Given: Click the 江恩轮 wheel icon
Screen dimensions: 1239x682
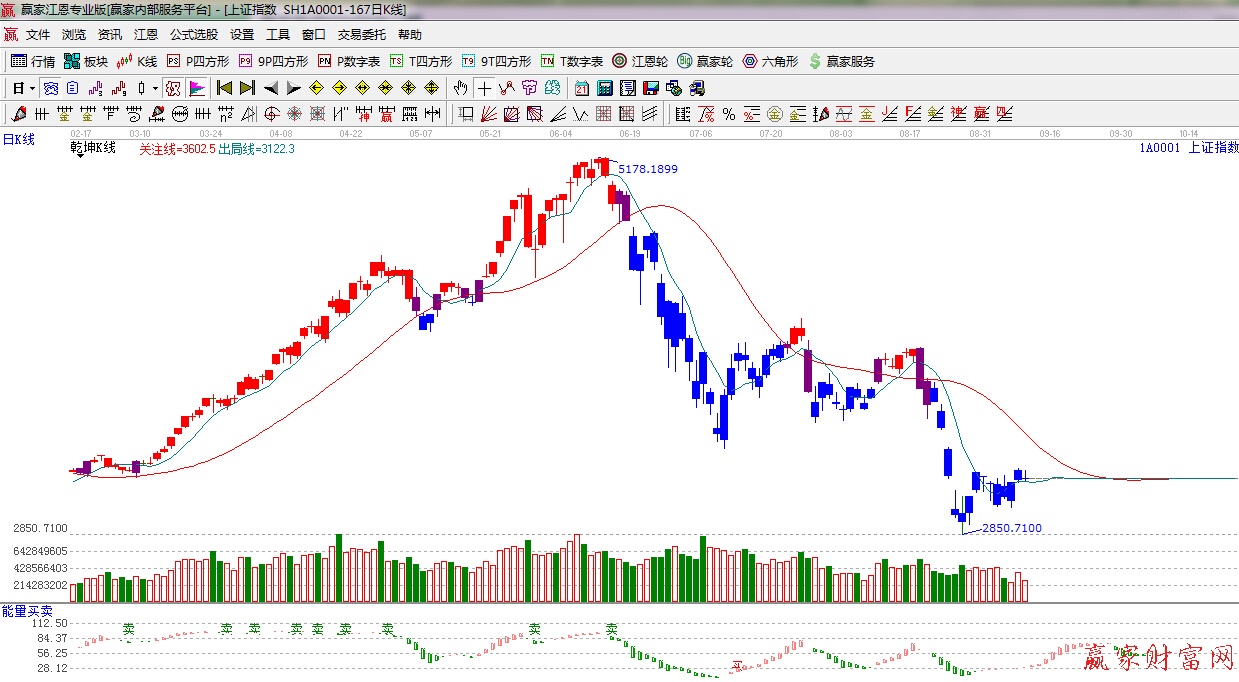Looking at the screenshot, I should 640,61.
